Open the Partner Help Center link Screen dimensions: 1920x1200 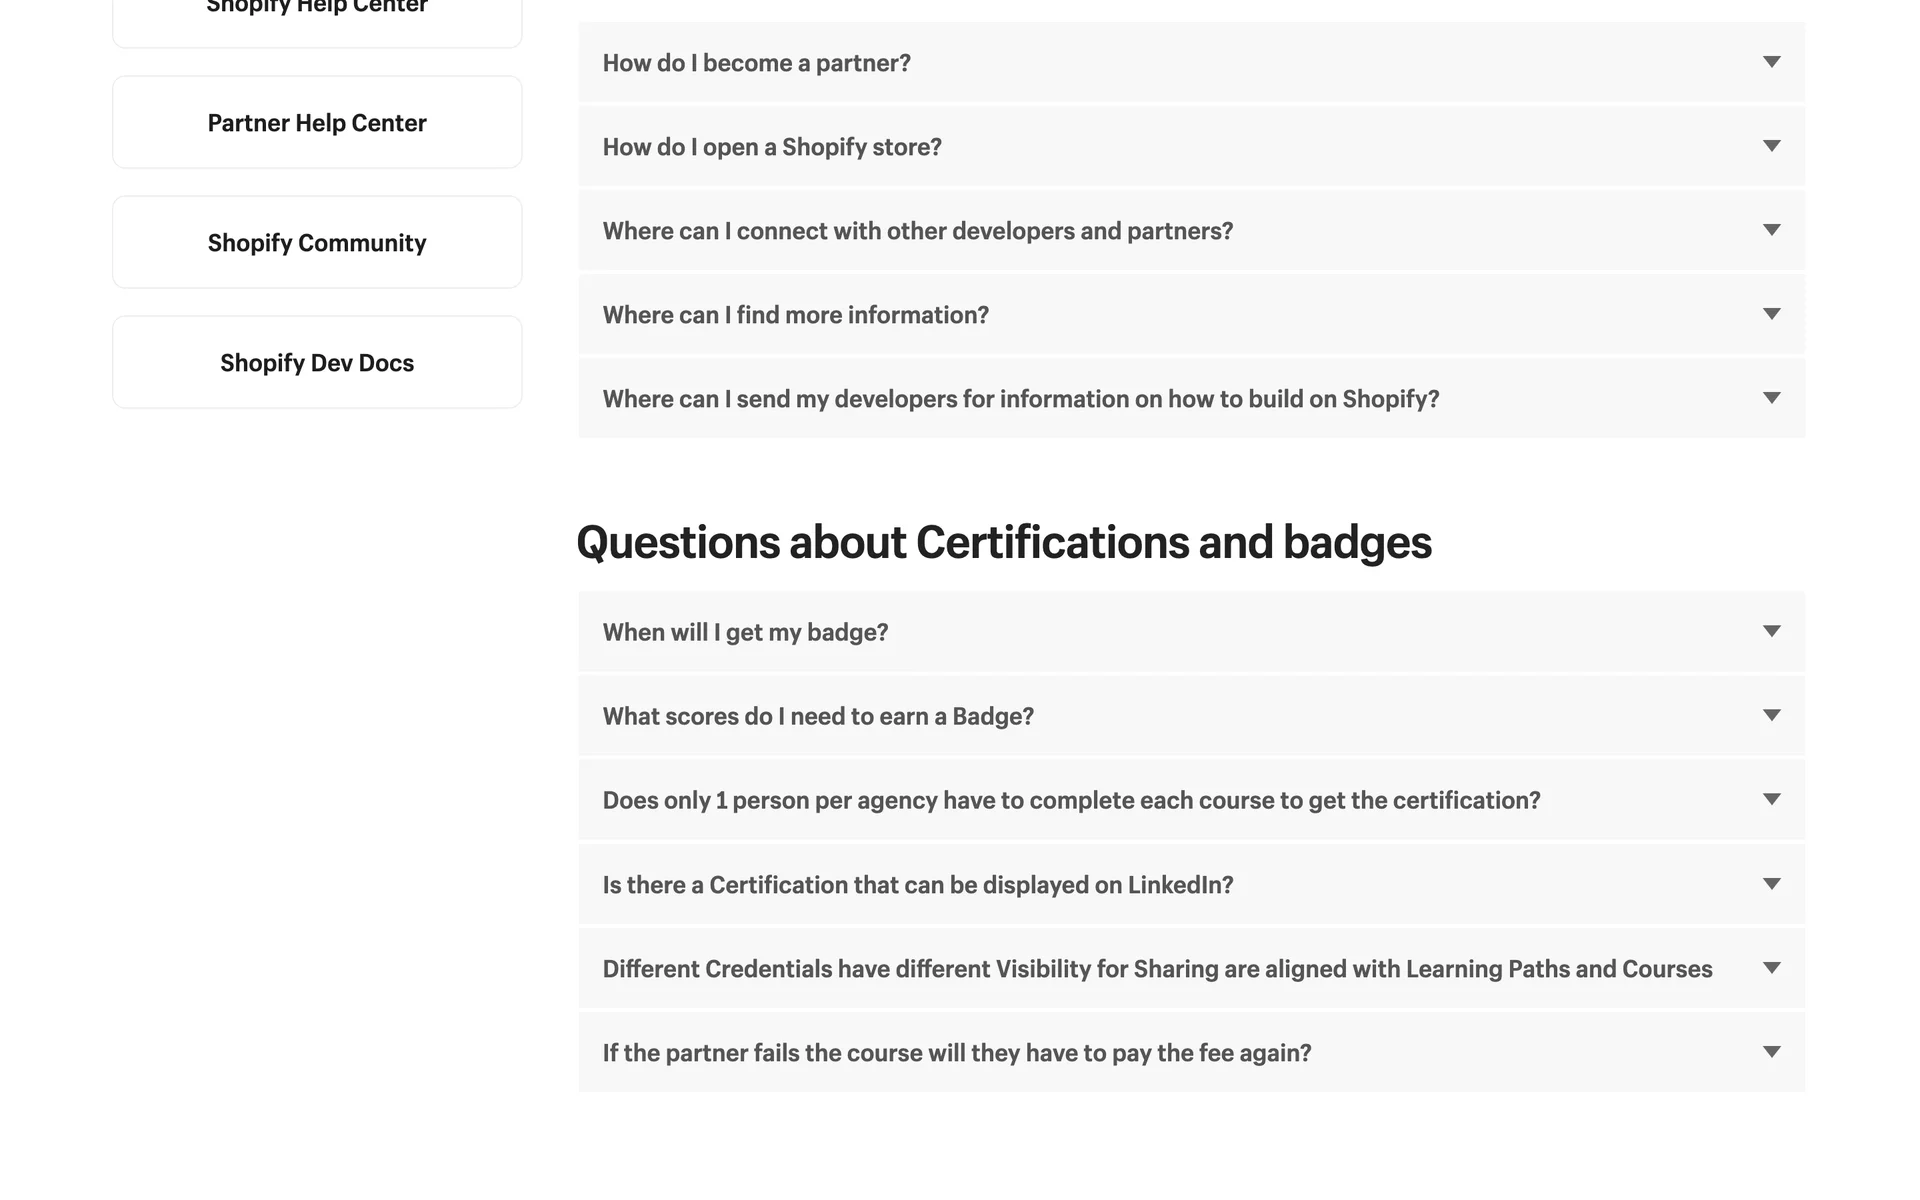tap(317, 123)
